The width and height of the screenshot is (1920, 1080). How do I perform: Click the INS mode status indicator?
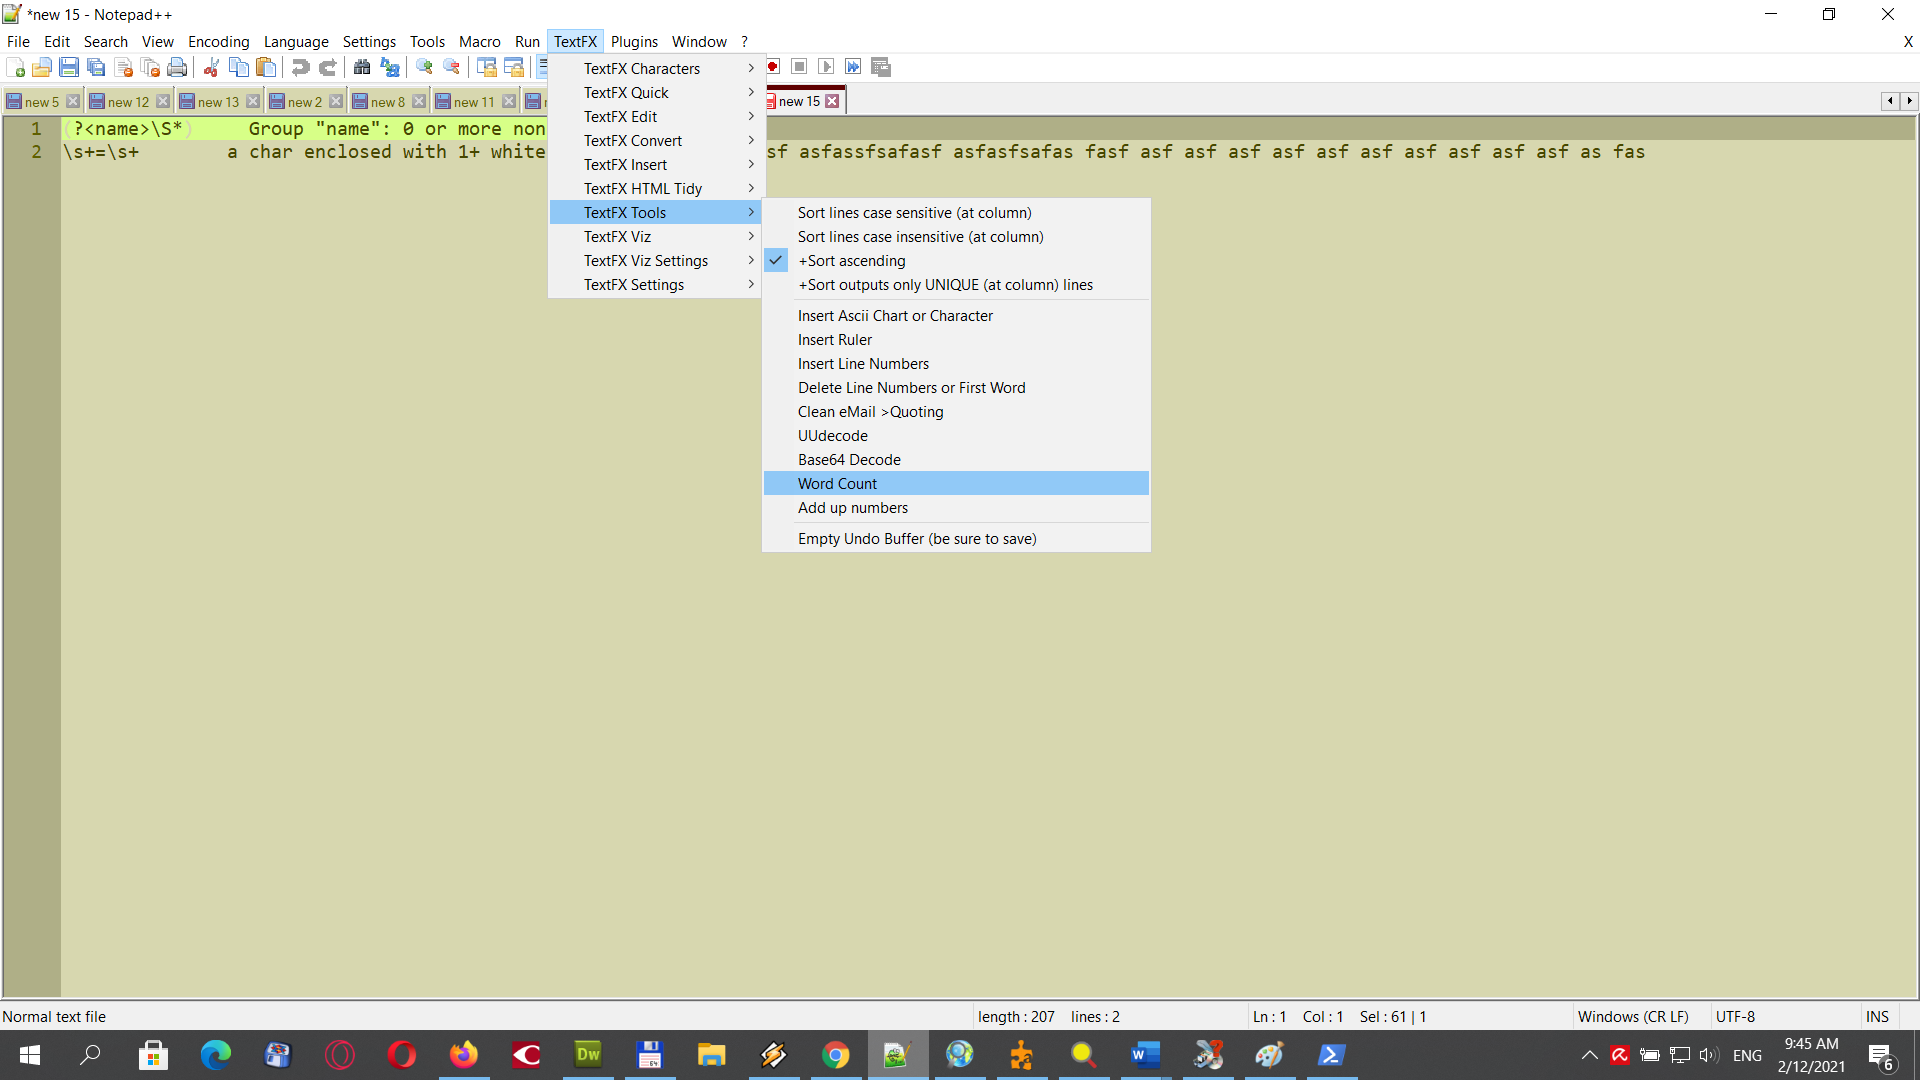tap(1877, 1017)
